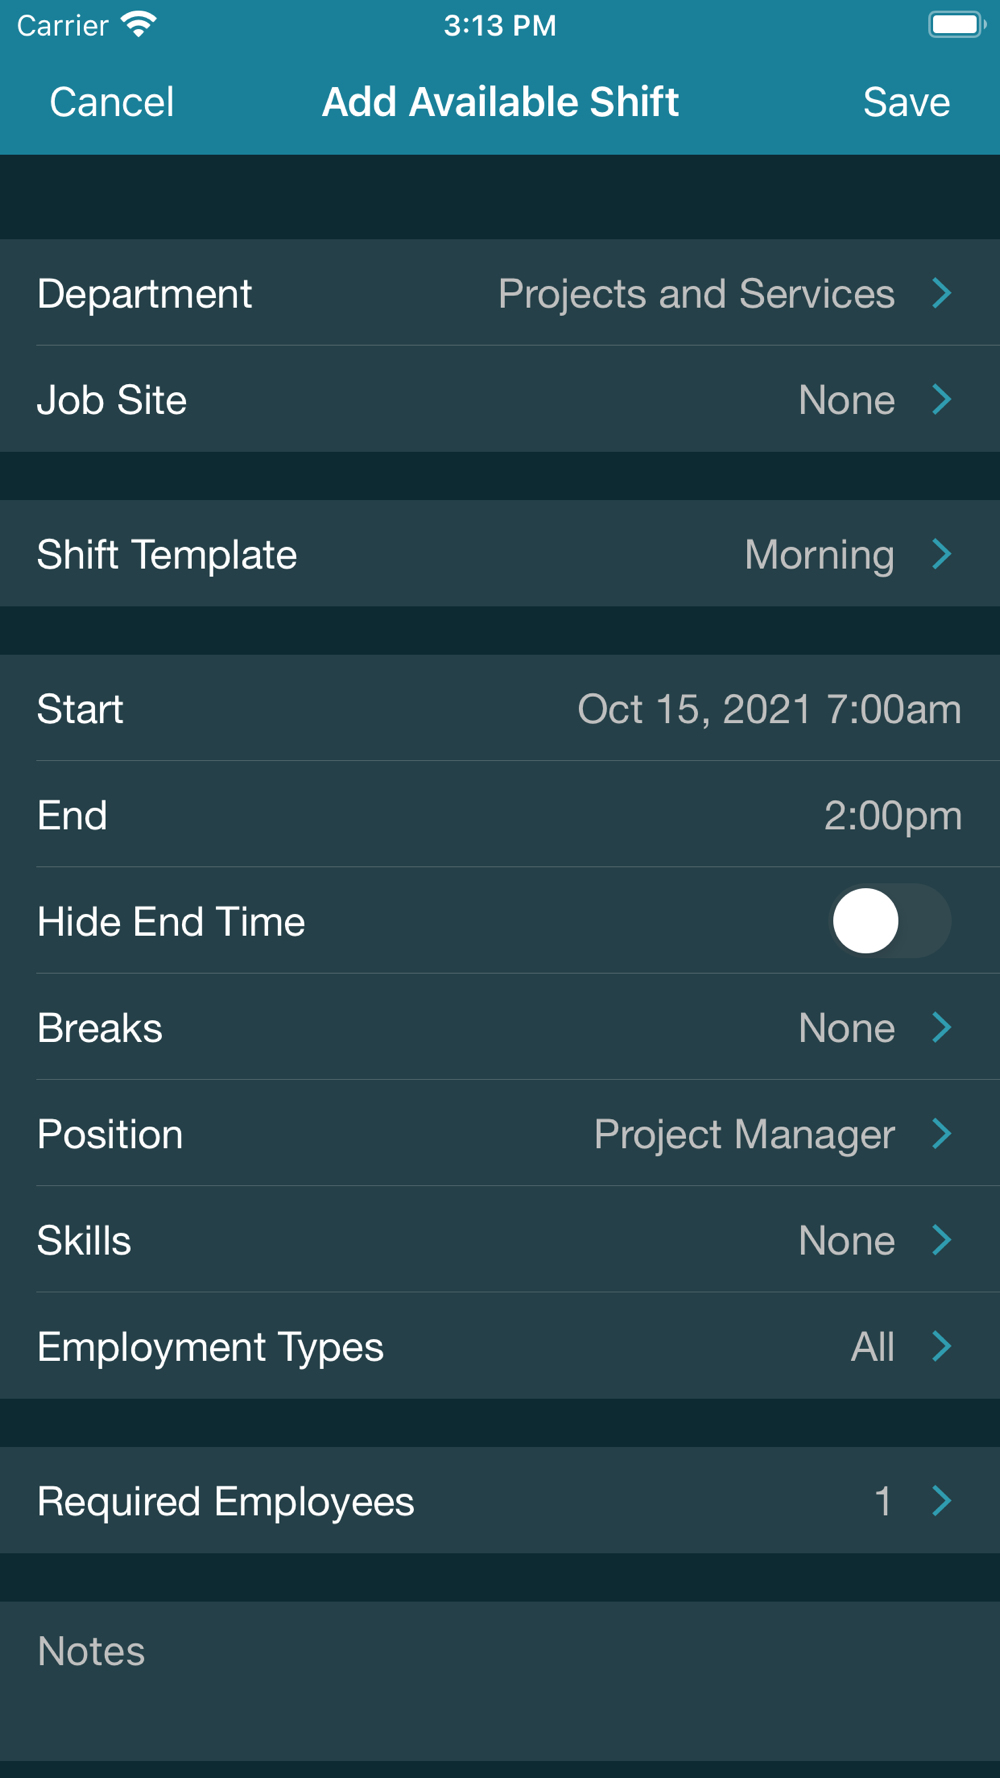Tap the Cancel button

point(111,102)
